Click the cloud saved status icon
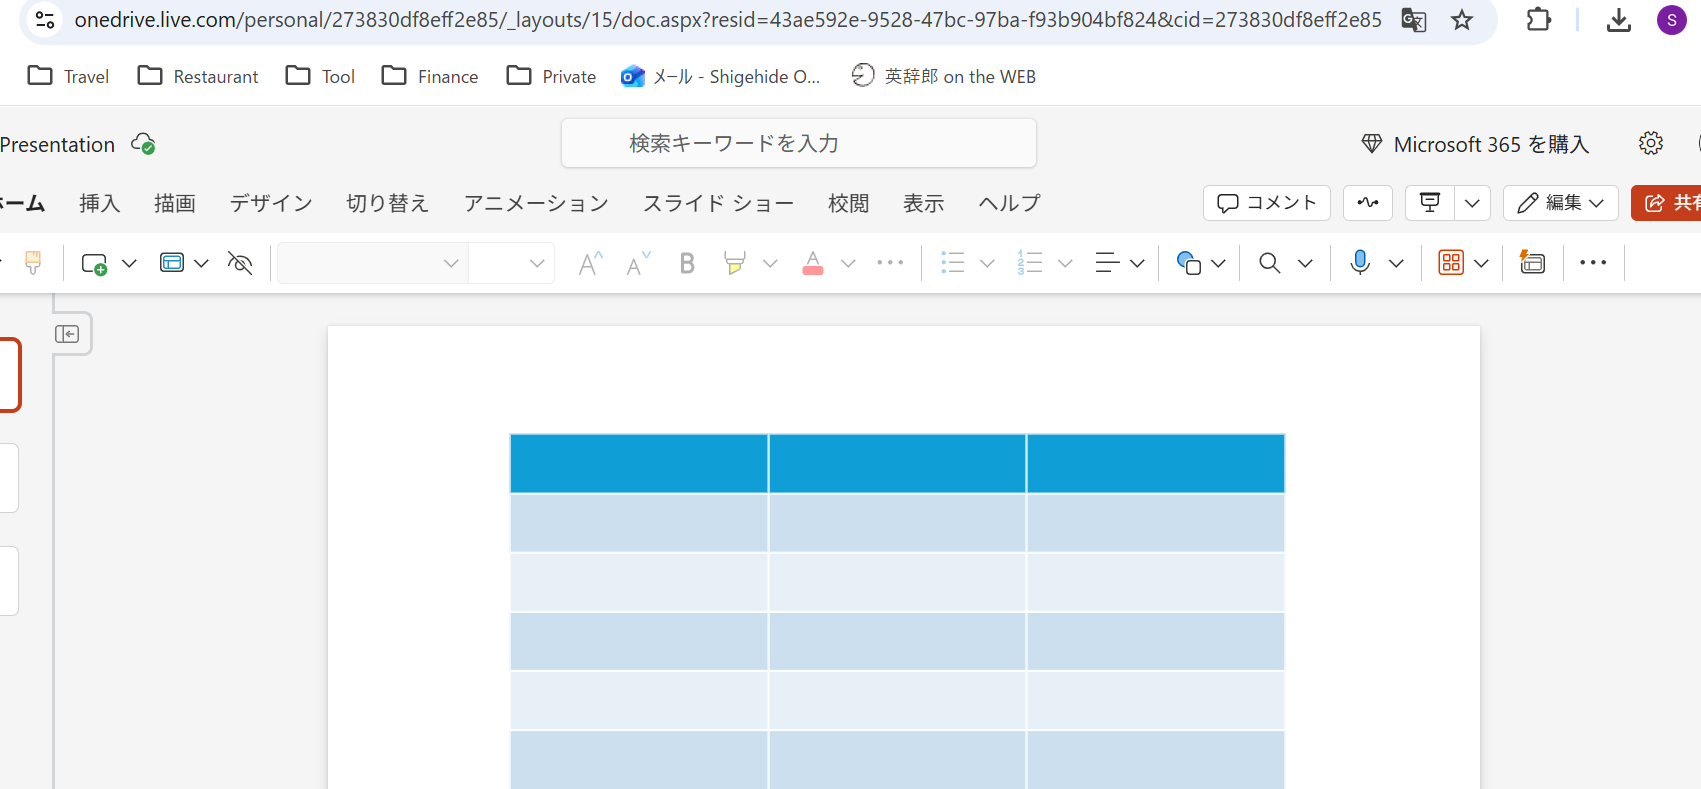The height and width of the screenshot is (789, 1701). tap(143, 144)
